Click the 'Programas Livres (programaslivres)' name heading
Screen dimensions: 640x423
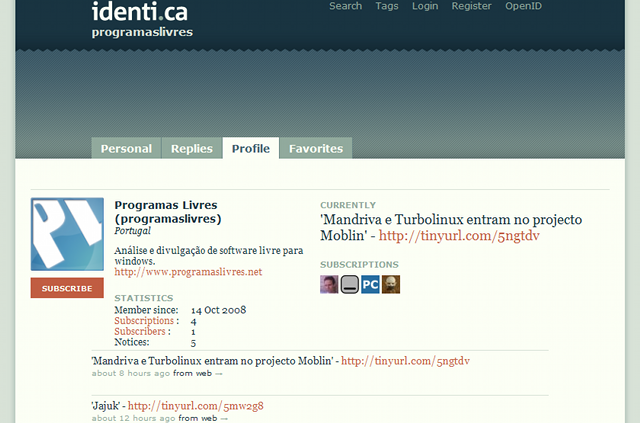(x=168, y=212)
